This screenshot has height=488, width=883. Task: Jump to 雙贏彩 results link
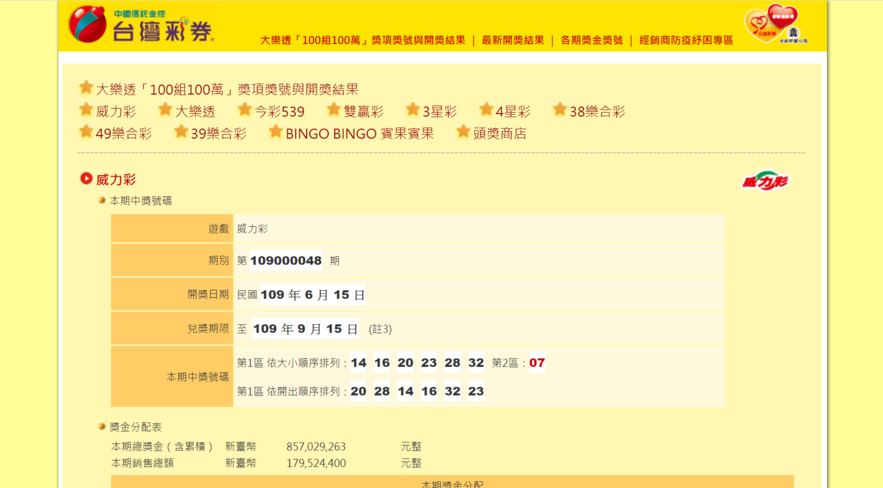tap(363, 111)
